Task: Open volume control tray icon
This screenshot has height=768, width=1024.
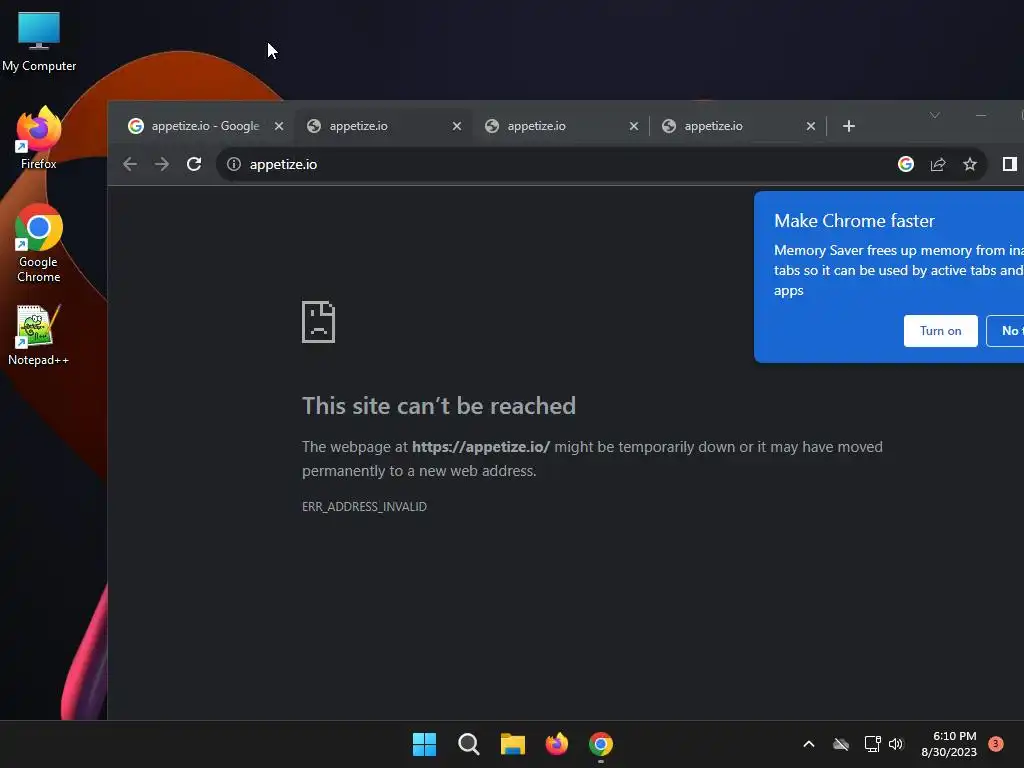Action: 896,744
